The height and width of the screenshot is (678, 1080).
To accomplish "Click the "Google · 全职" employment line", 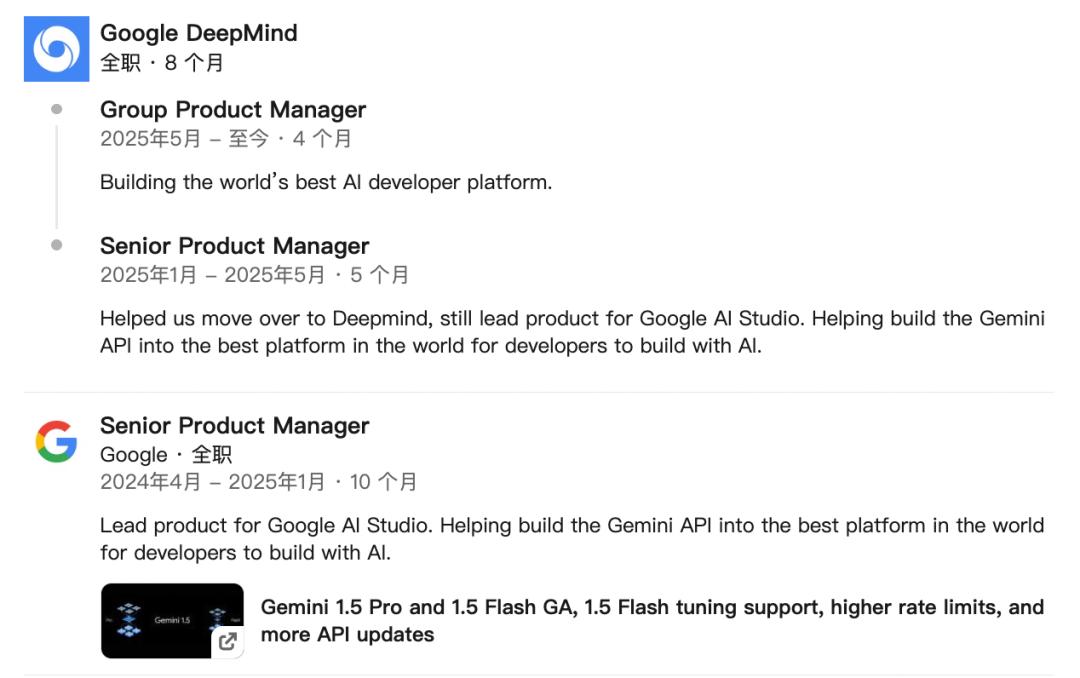I will pos(166,455).
